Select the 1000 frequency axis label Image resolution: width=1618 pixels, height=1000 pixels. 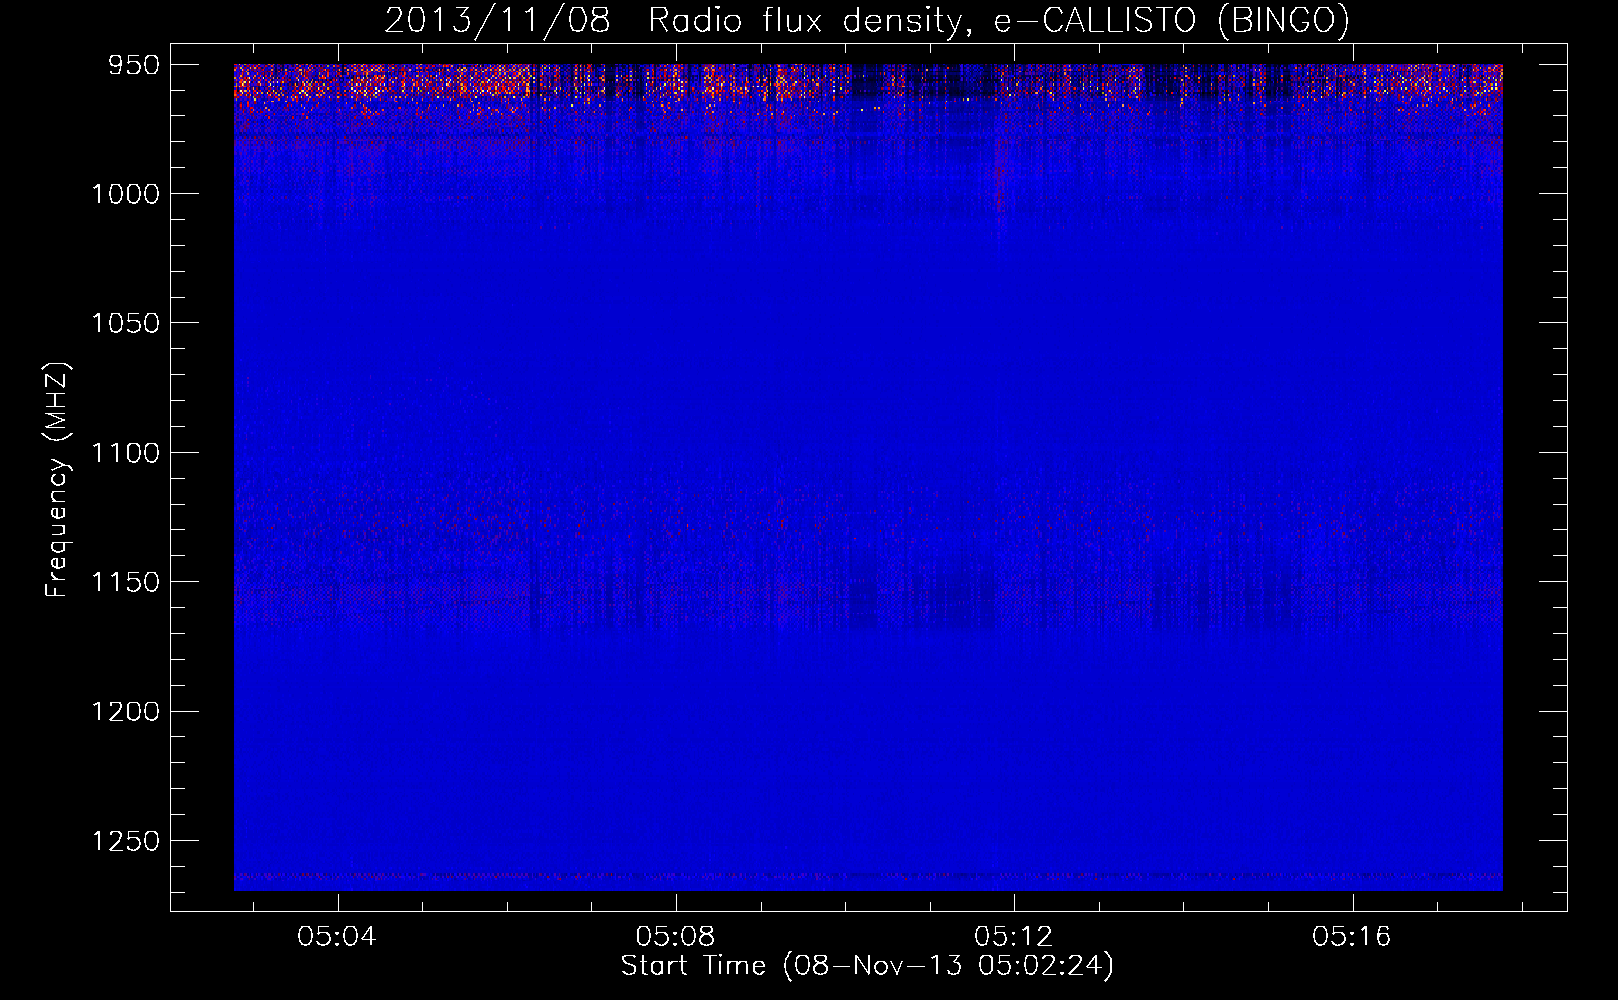125,194
